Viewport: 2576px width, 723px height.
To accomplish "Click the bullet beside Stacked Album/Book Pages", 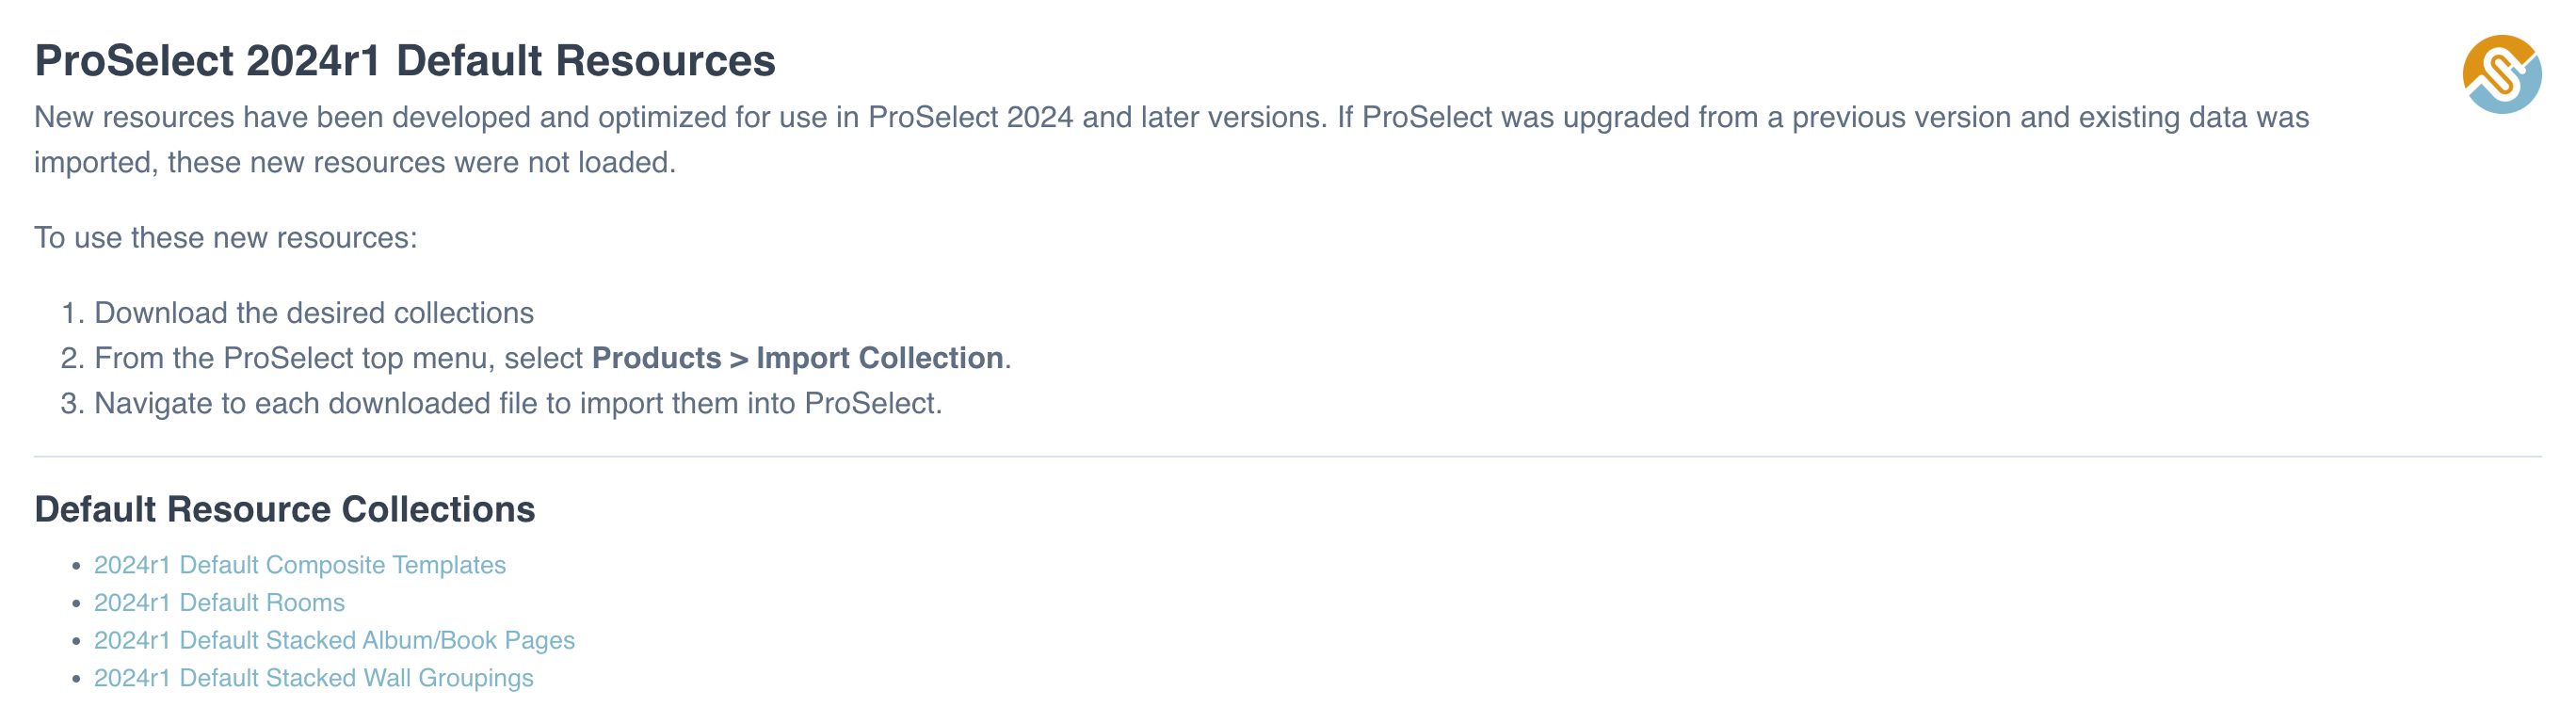I will coord(76,641).
